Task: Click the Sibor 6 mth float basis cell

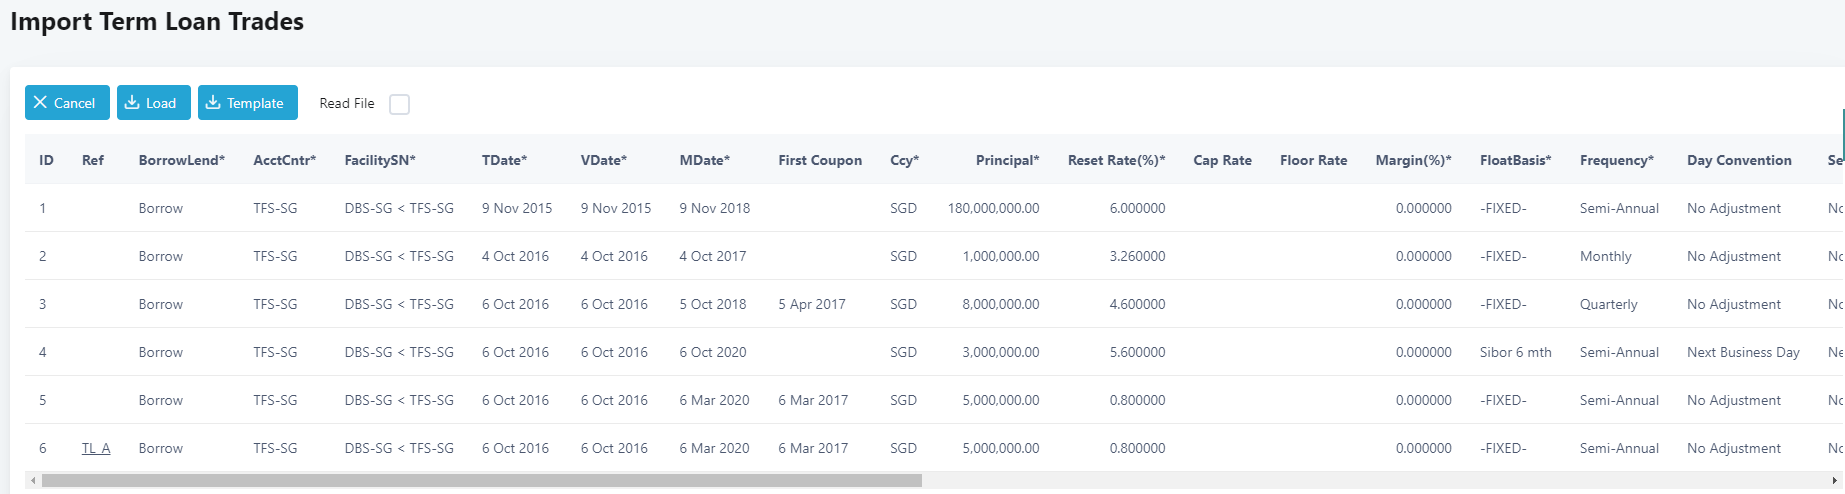Action: (1515, 352)
